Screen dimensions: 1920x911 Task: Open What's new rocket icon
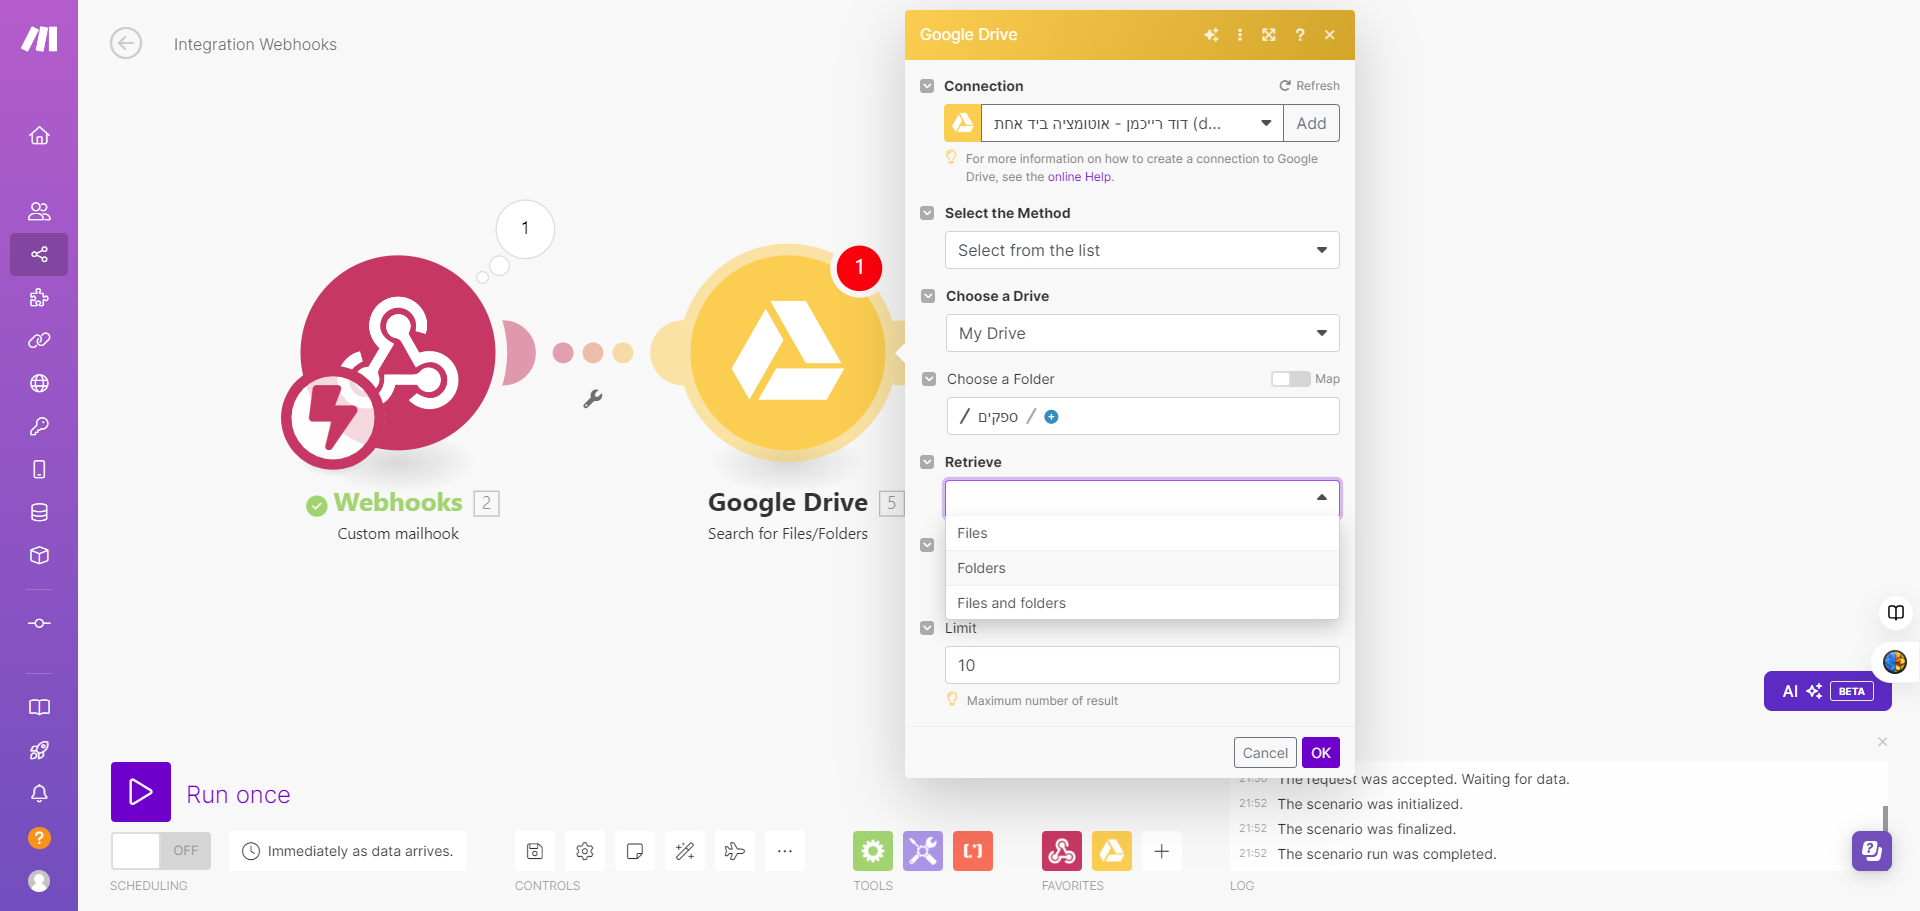(x=39, y=750)
